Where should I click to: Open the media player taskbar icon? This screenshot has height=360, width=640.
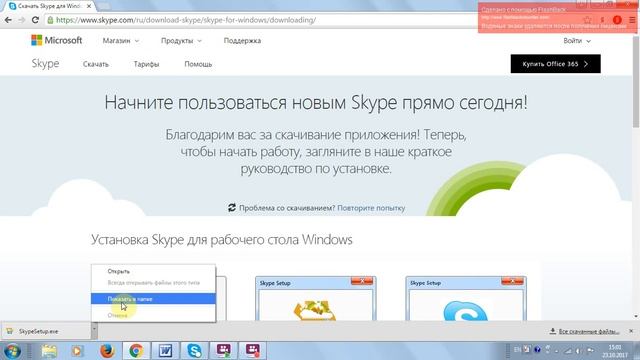pyautogui.click(x=77, y=351)
